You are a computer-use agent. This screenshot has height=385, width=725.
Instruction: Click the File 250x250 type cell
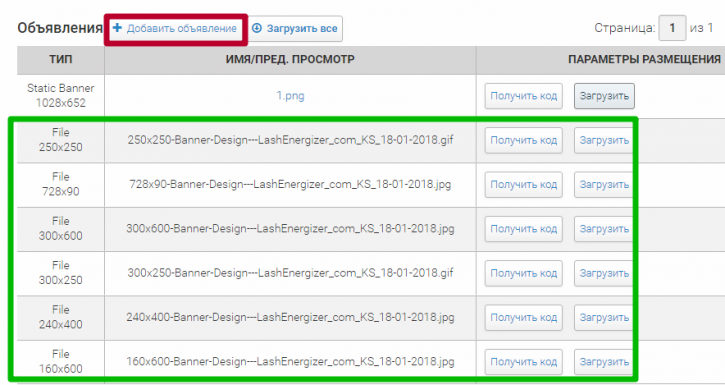click(61, 140)
